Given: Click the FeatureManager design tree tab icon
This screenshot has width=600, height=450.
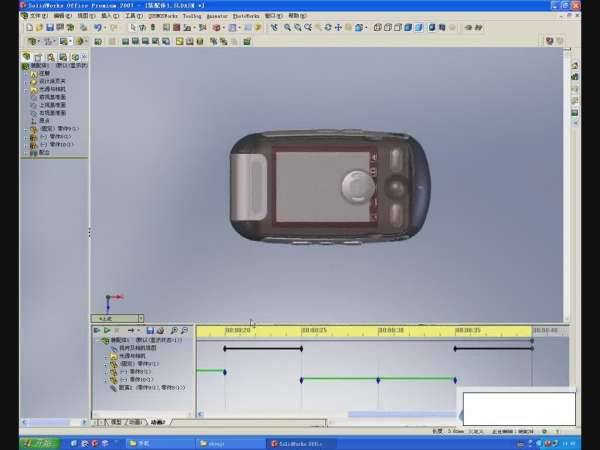Looking at the screenshot, I should [x=26, y=57].
